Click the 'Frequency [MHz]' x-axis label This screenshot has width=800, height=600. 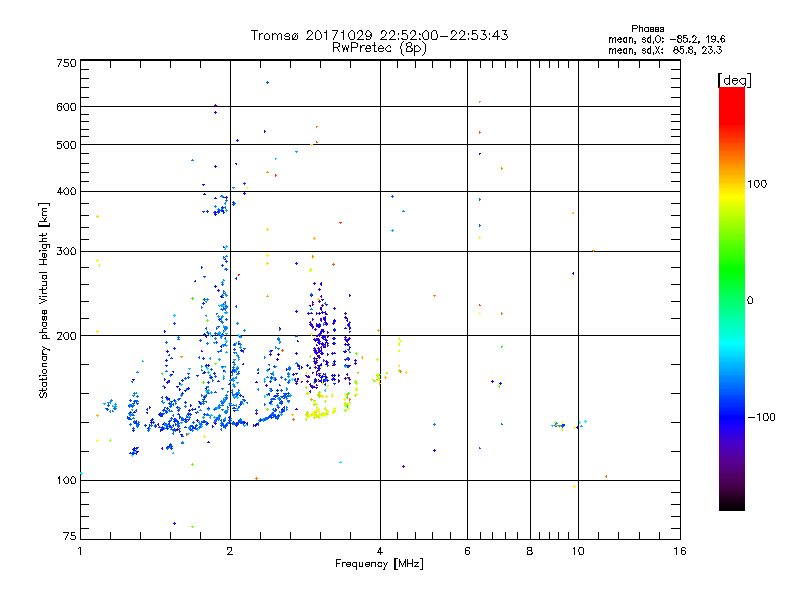[379, 564]
